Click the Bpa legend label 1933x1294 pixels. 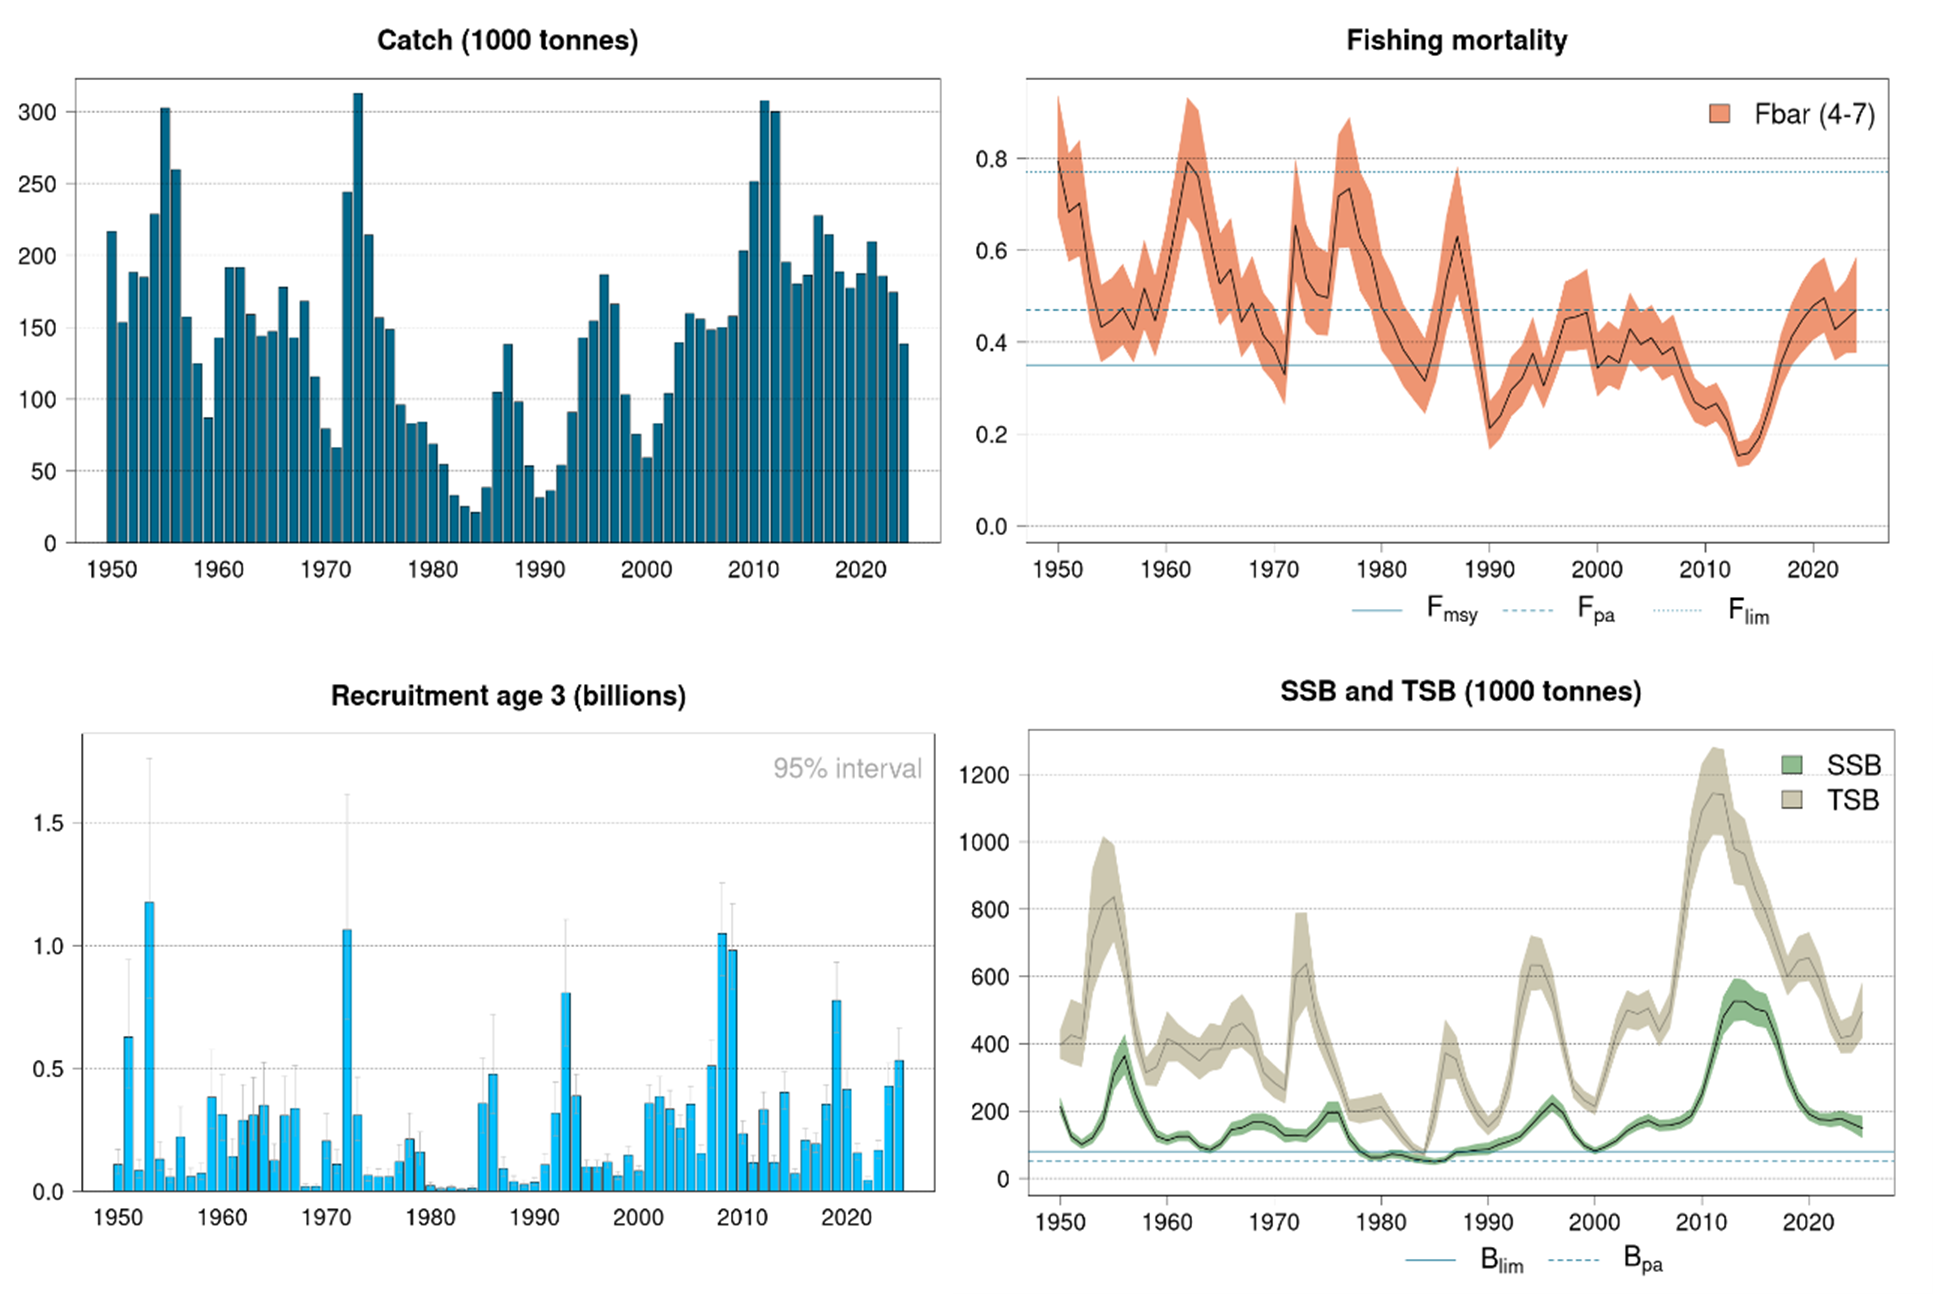1642,1258
